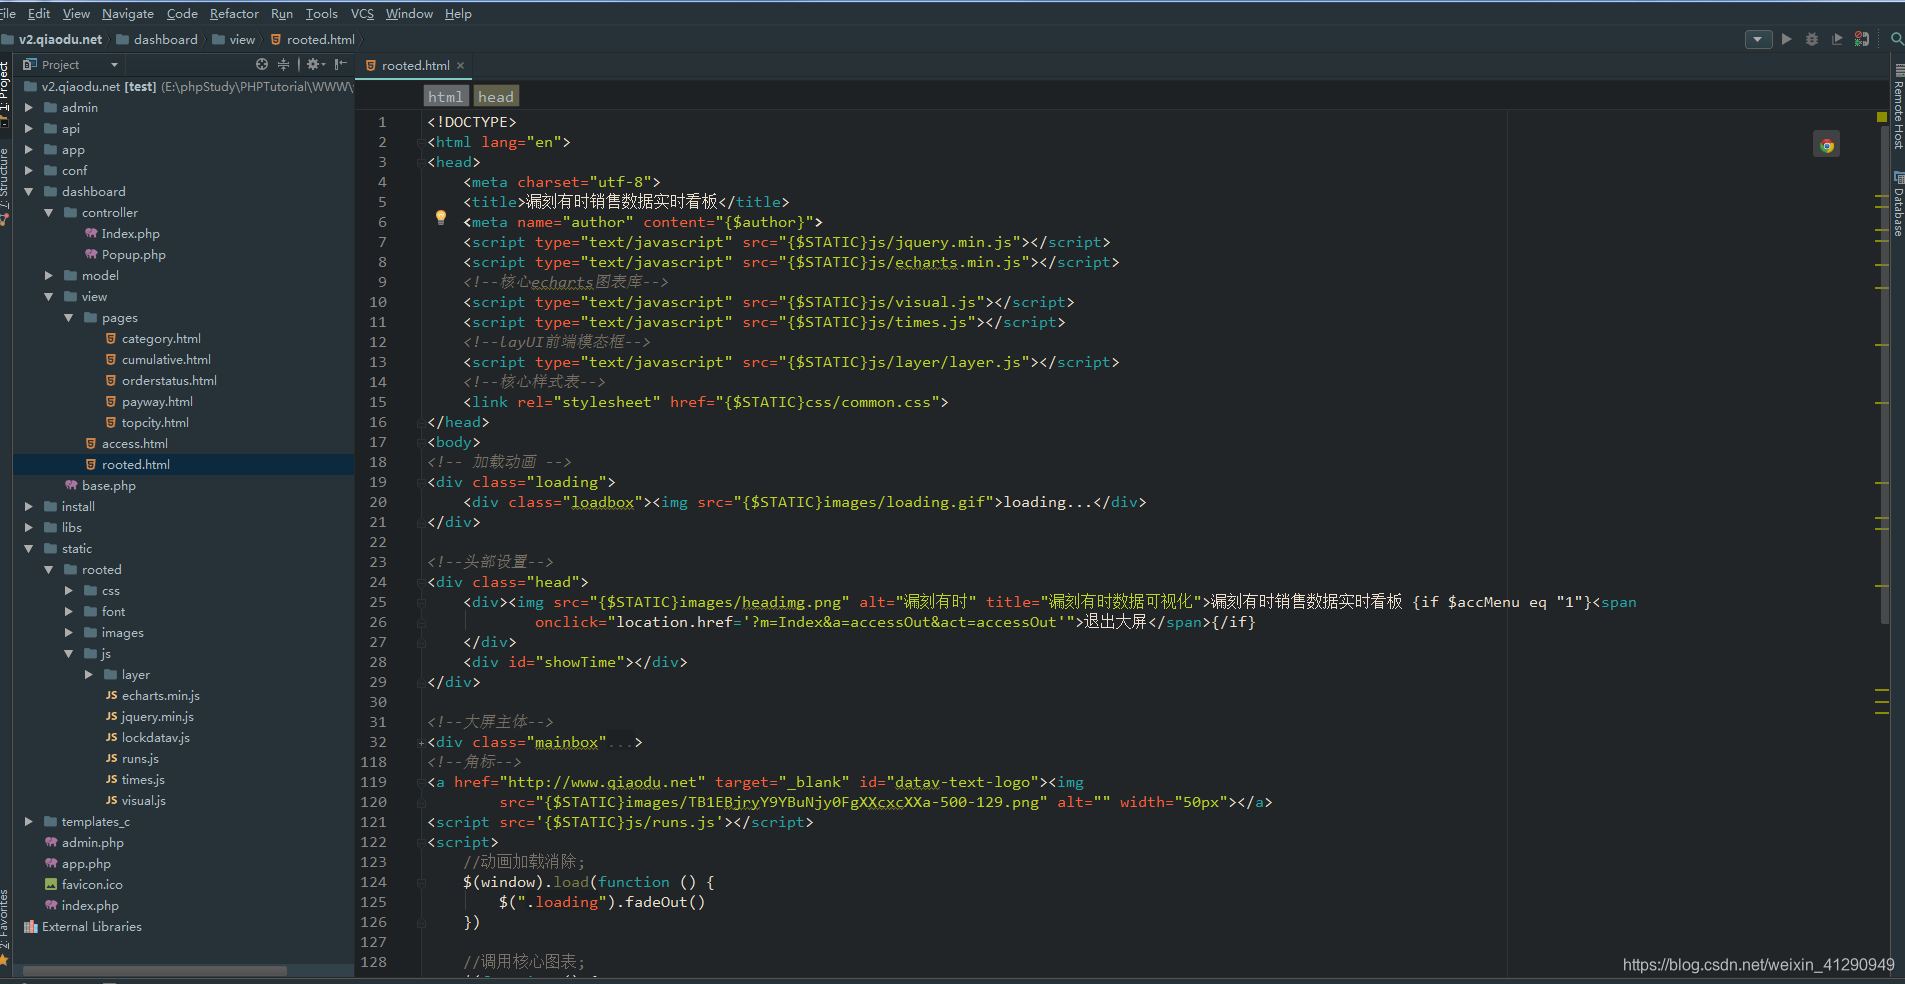This screenshot has width=1905, height=984.
Task: Click the view breadcrumb in navigation bar
Action: tap(234, 39)
